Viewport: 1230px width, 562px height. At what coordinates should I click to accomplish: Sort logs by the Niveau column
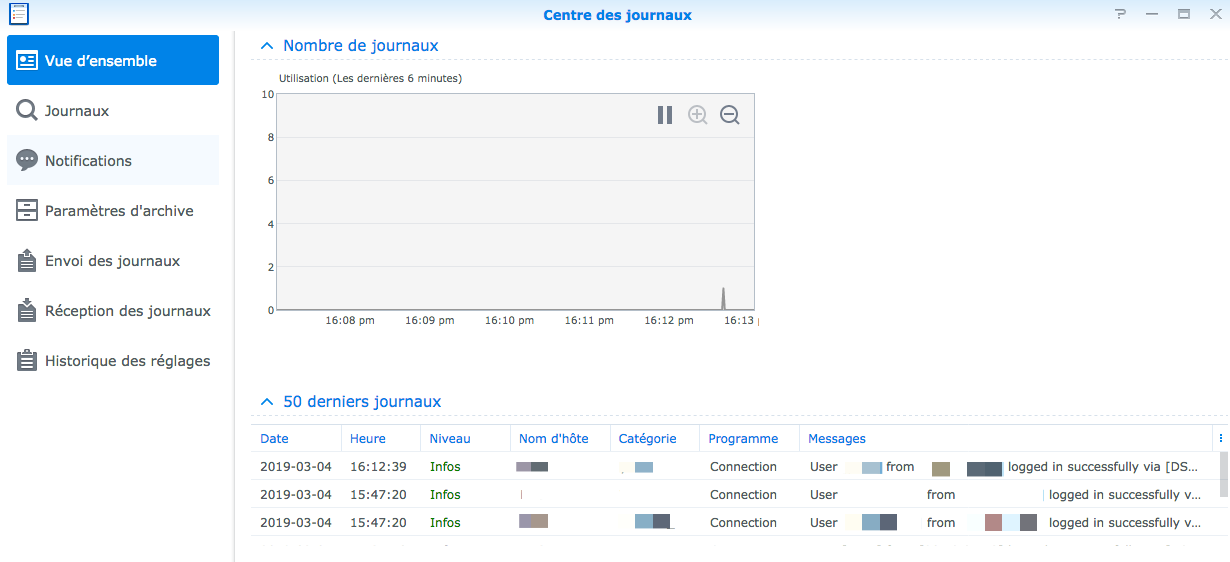(x=450, y=439)
